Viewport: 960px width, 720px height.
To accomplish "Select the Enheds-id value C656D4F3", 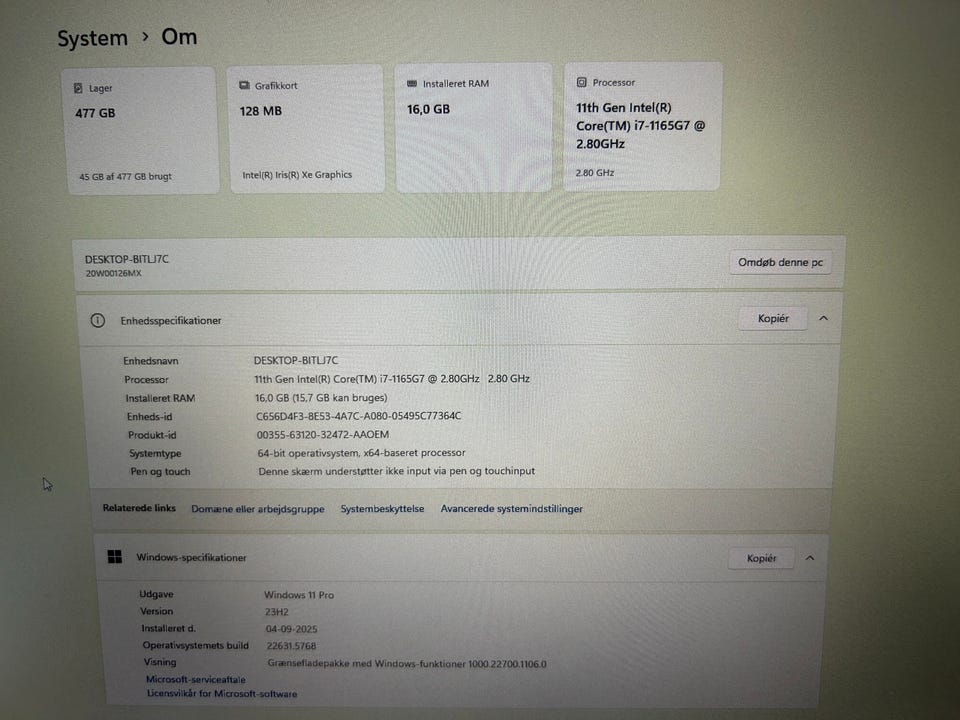I will click(358, 416).
